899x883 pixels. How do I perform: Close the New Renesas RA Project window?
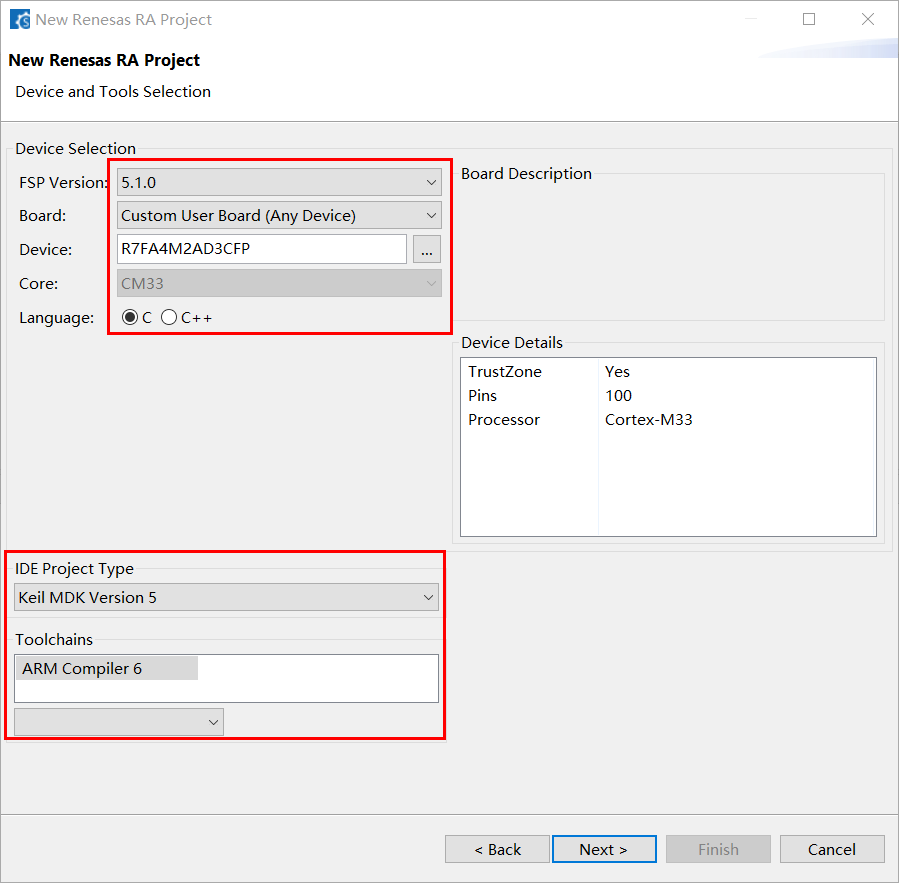point(868,19)
